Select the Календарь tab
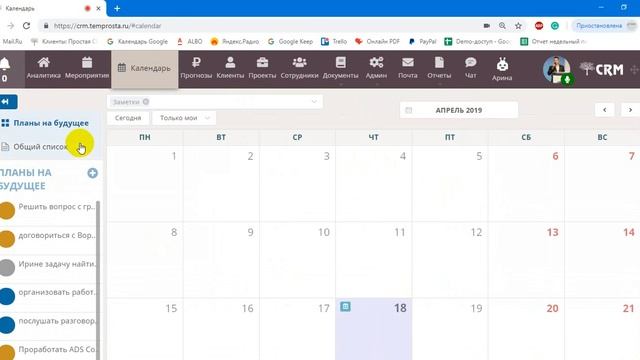The width and height of the screenshot is (640, 360). coord(144,68)
